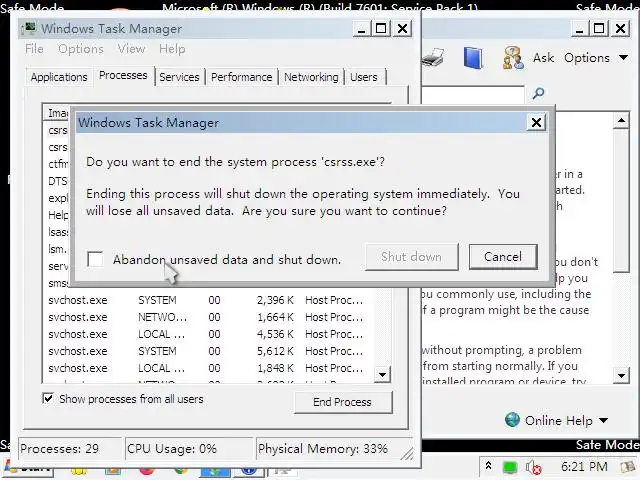This screenshot has width=640, height=480.
Task: Click the blue book Browse Help icon
Action: pos(473,58)
